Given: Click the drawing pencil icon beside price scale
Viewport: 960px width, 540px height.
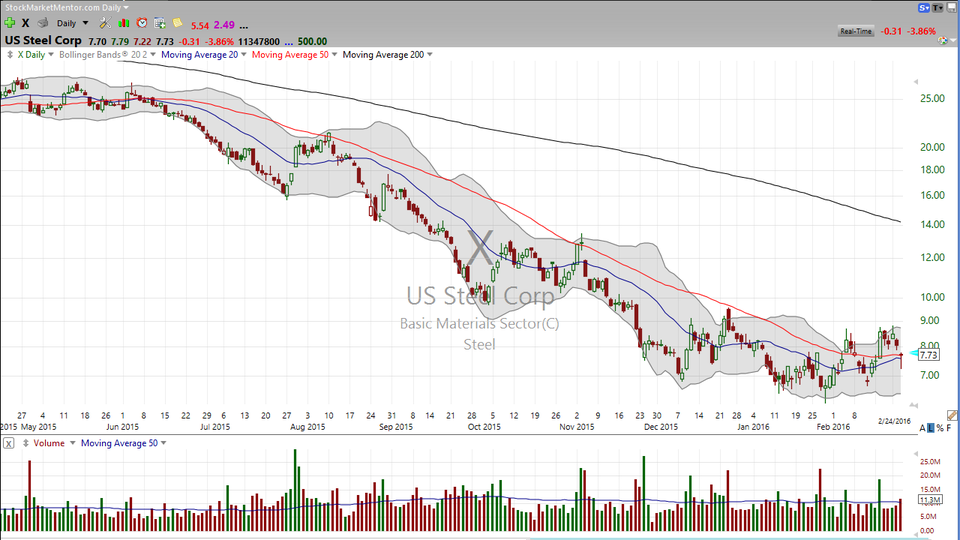Looking at the screenshot, I should [x=952, y=416].
